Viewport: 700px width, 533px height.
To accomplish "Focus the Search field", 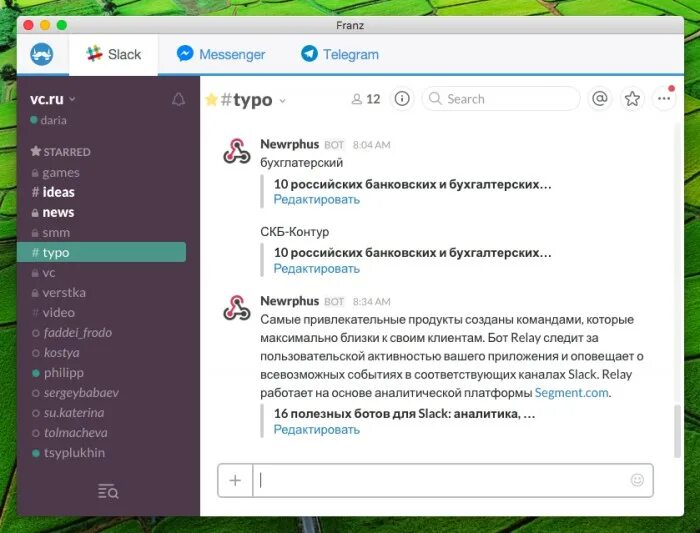I will 500,99.
